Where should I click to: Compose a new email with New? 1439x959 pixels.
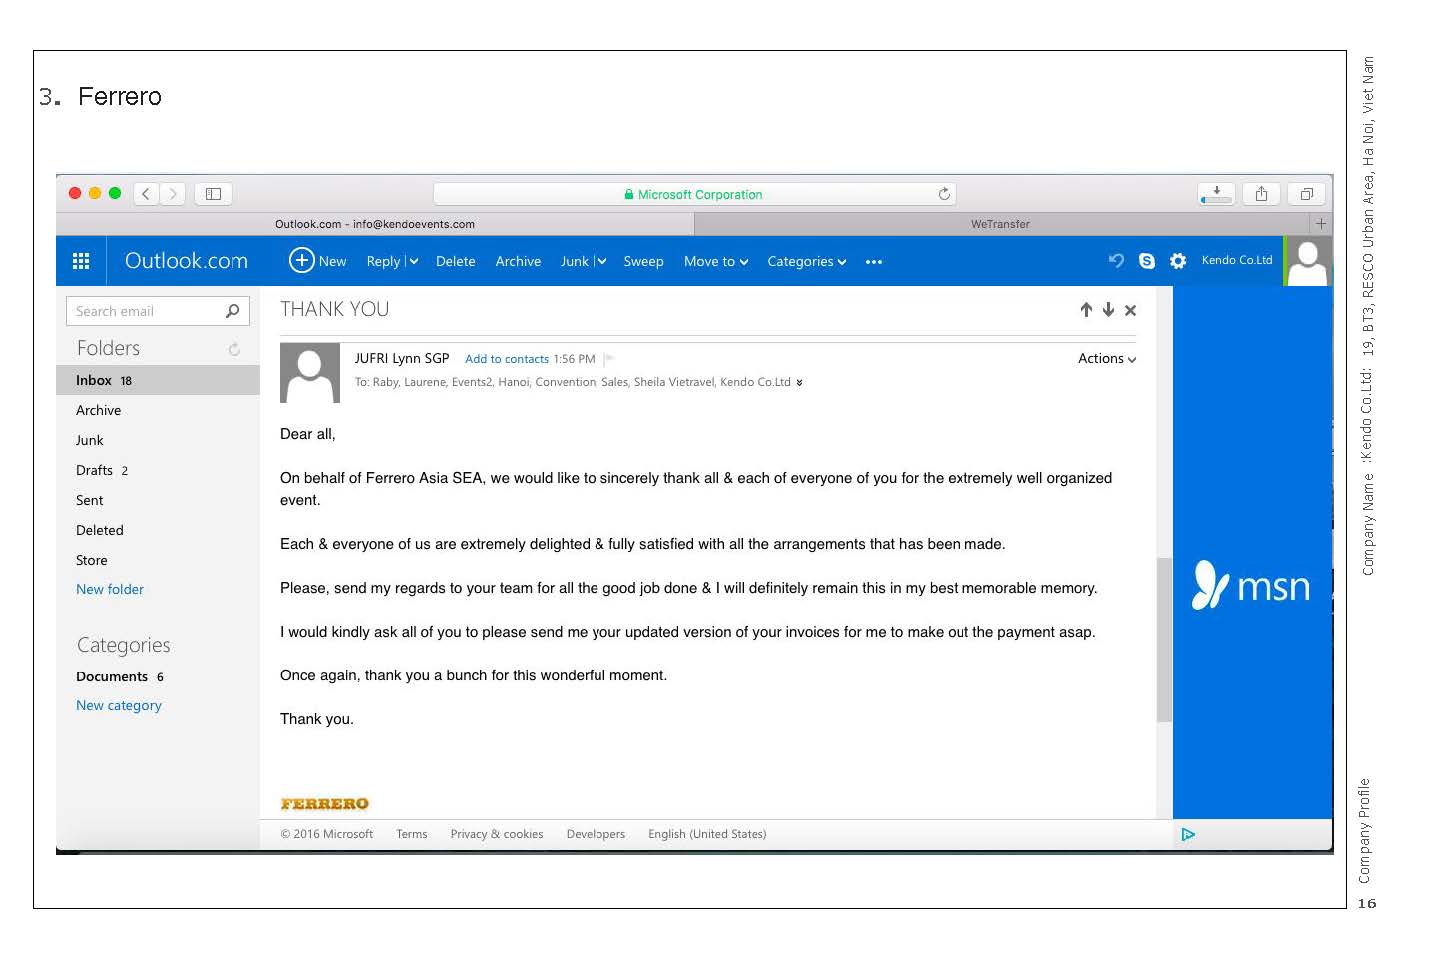317,261
